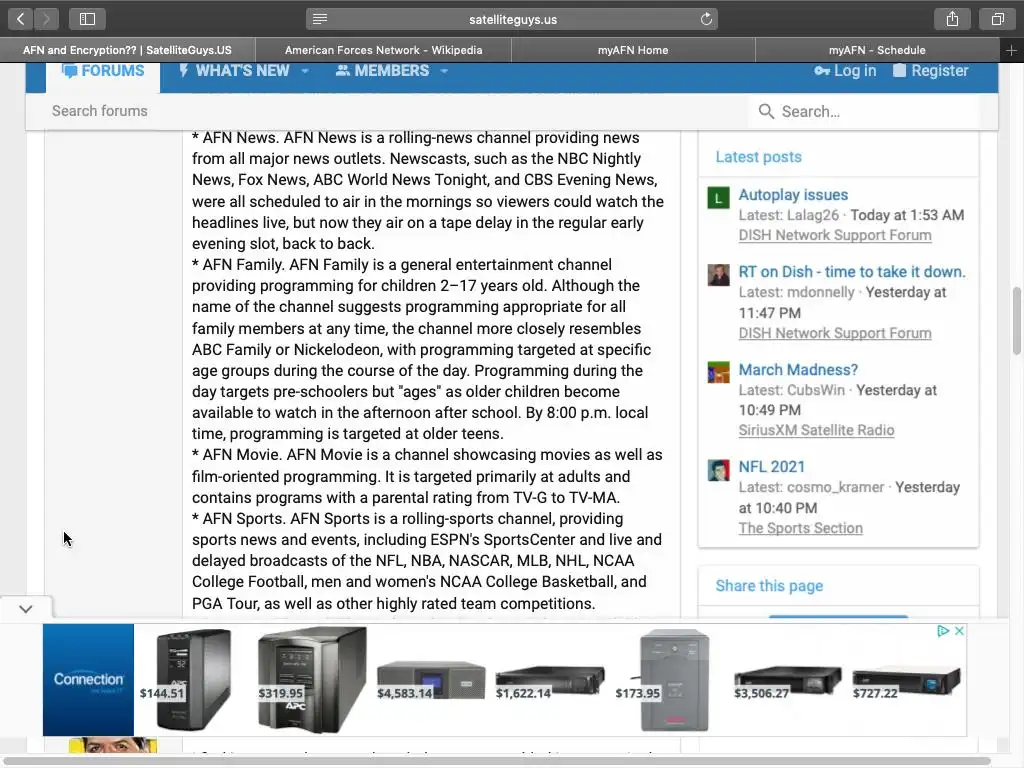Open the Safari share icon

(952, 19)
